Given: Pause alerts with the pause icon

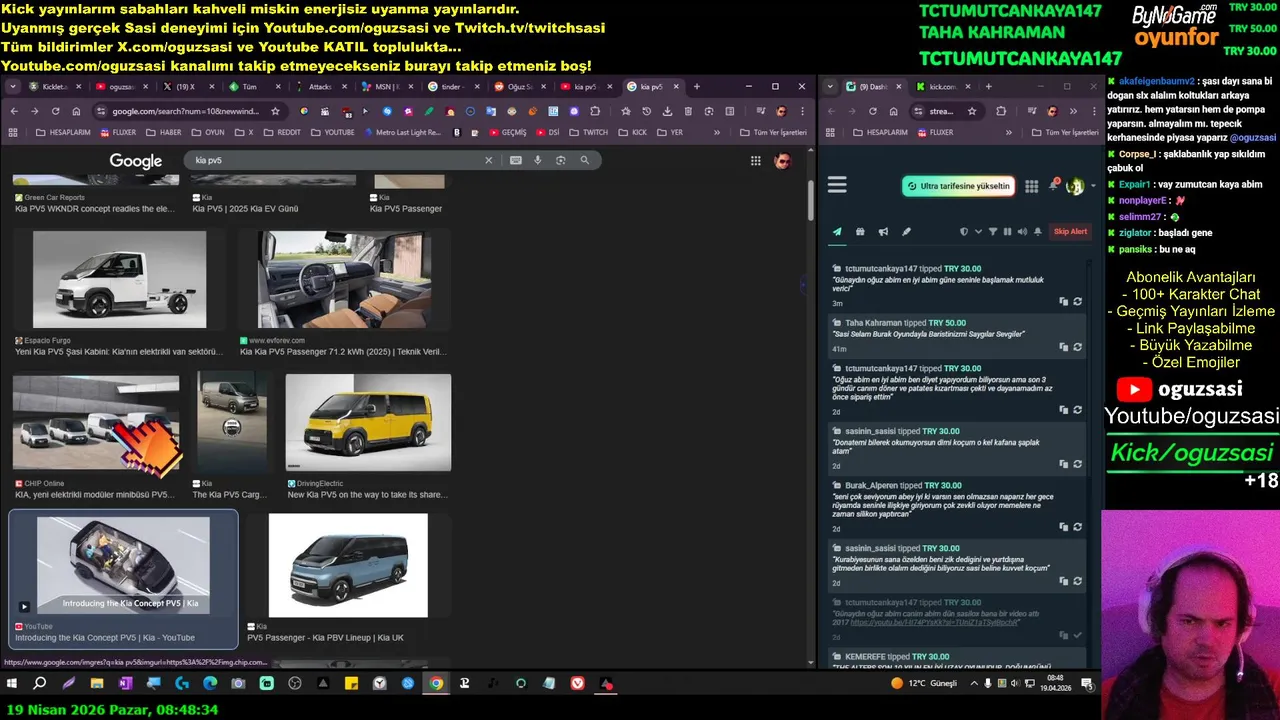Looking at the screenshot, I should click(x=1007, y=232).
